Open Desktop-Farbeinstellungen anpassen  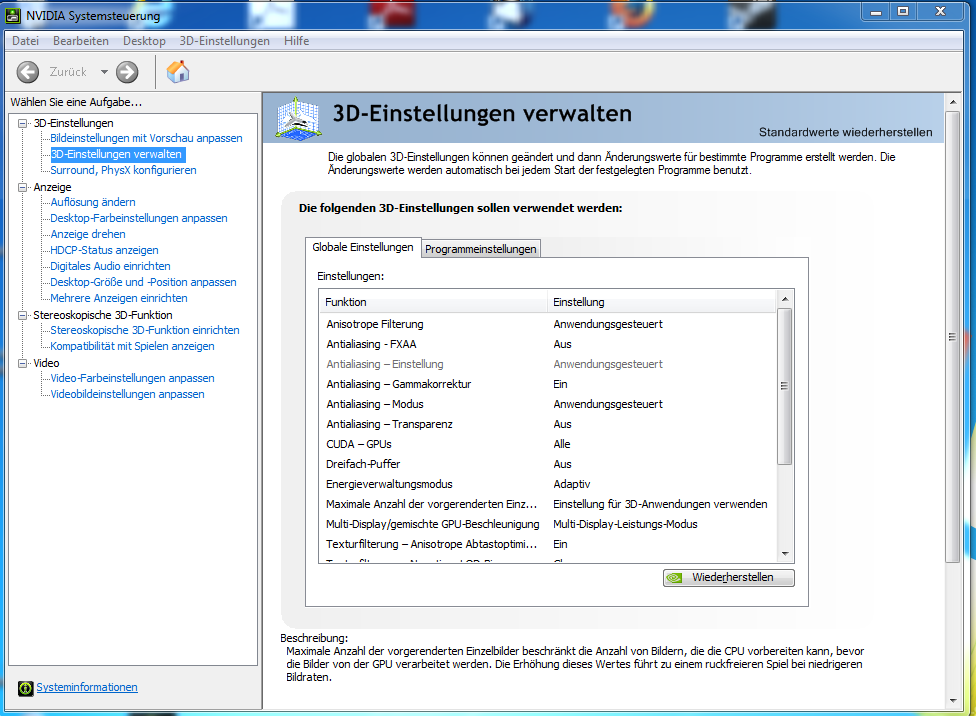pyautogui.click(x=139, y=219)
